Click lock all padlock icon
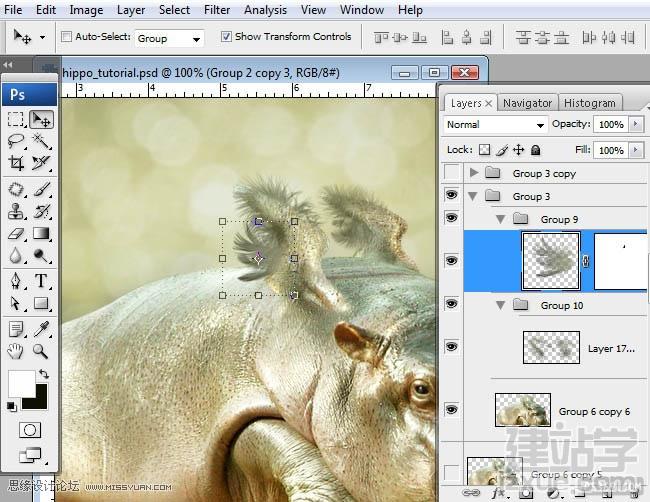Image resolution: width=650 pixels, height=502 pixels. click(536, 150)
